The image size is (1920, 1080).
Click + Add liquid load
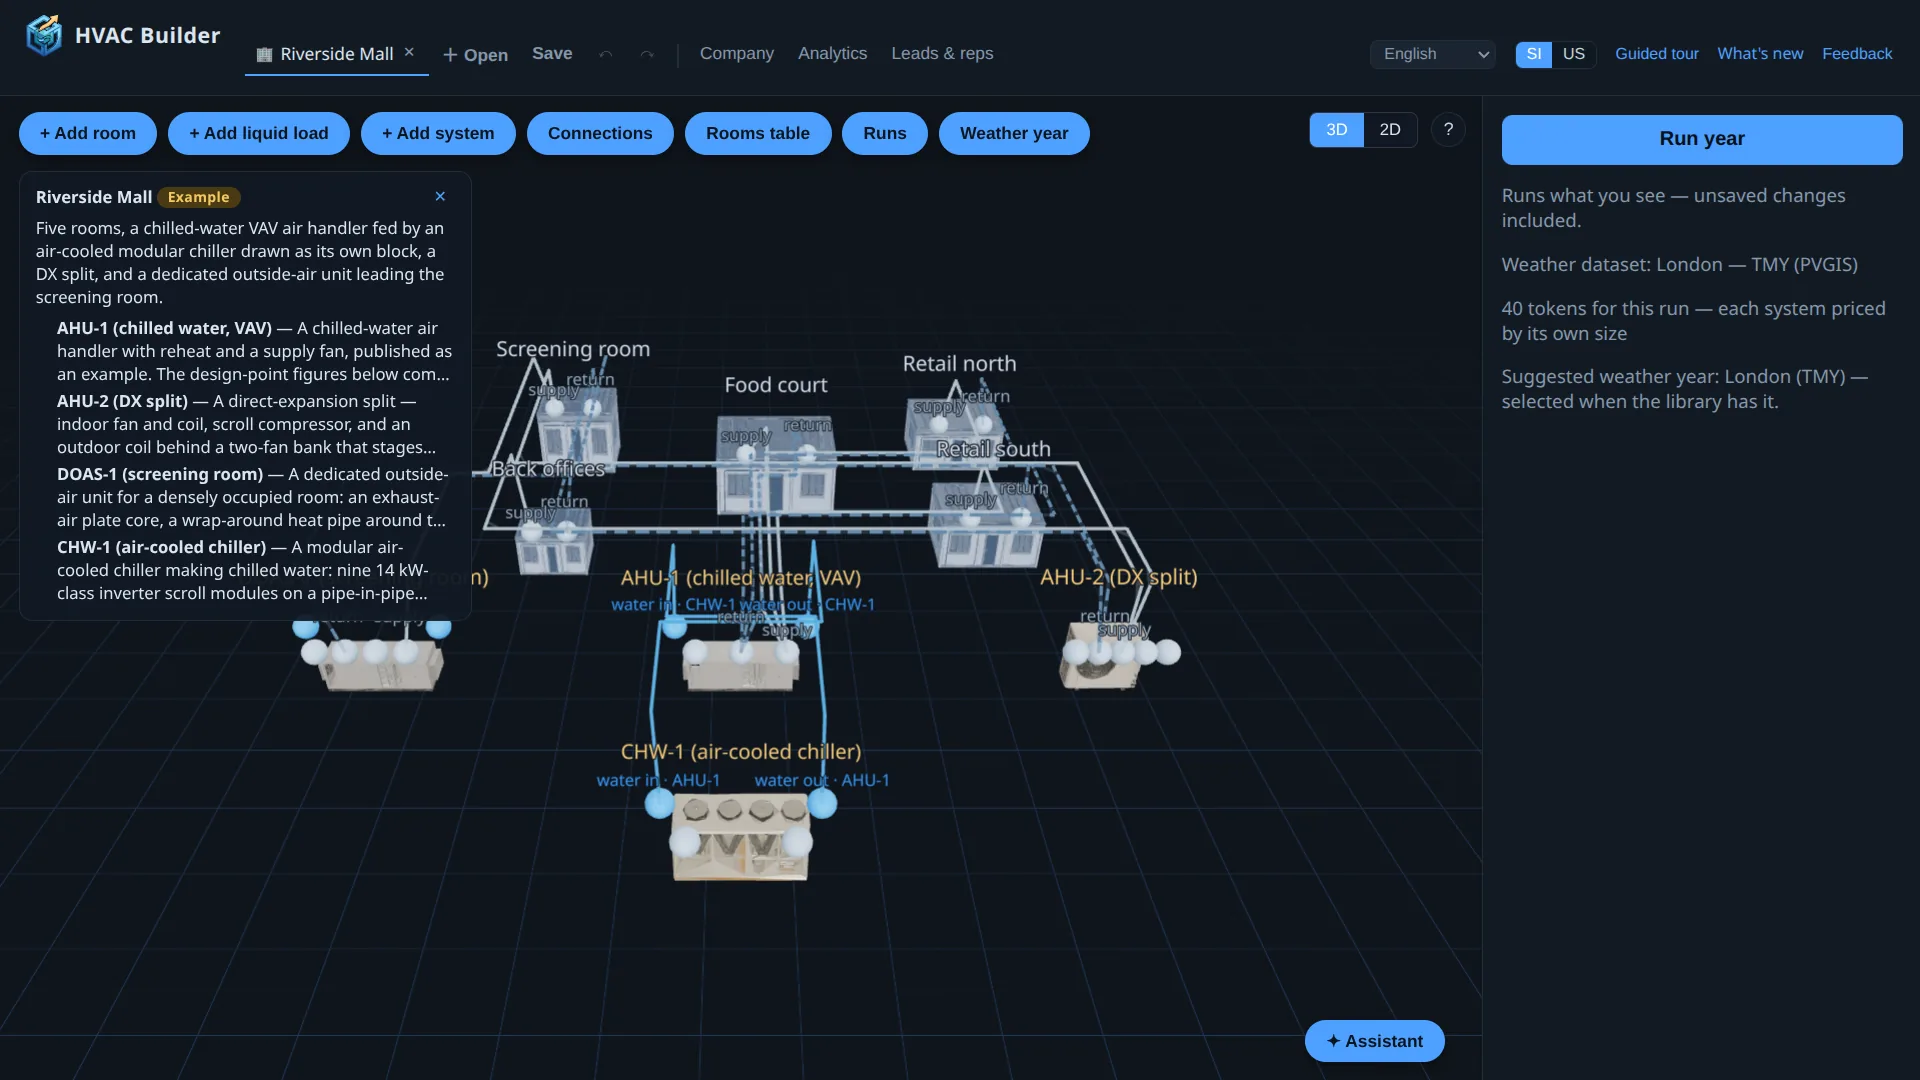(259, 133)
